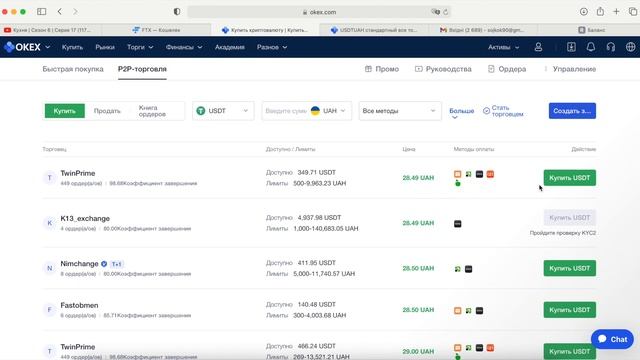The image size is (640, 360).
Task: Click Купить USDT for TwinPrime 28.49
Action: point(569,178)
